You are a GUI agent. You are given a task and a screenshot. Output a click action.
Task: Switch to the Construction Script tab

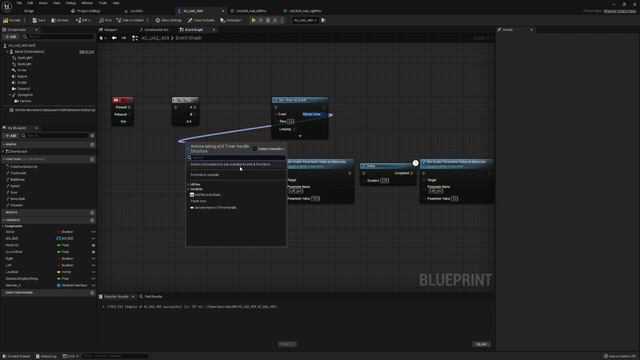click(x=154, y=30)
